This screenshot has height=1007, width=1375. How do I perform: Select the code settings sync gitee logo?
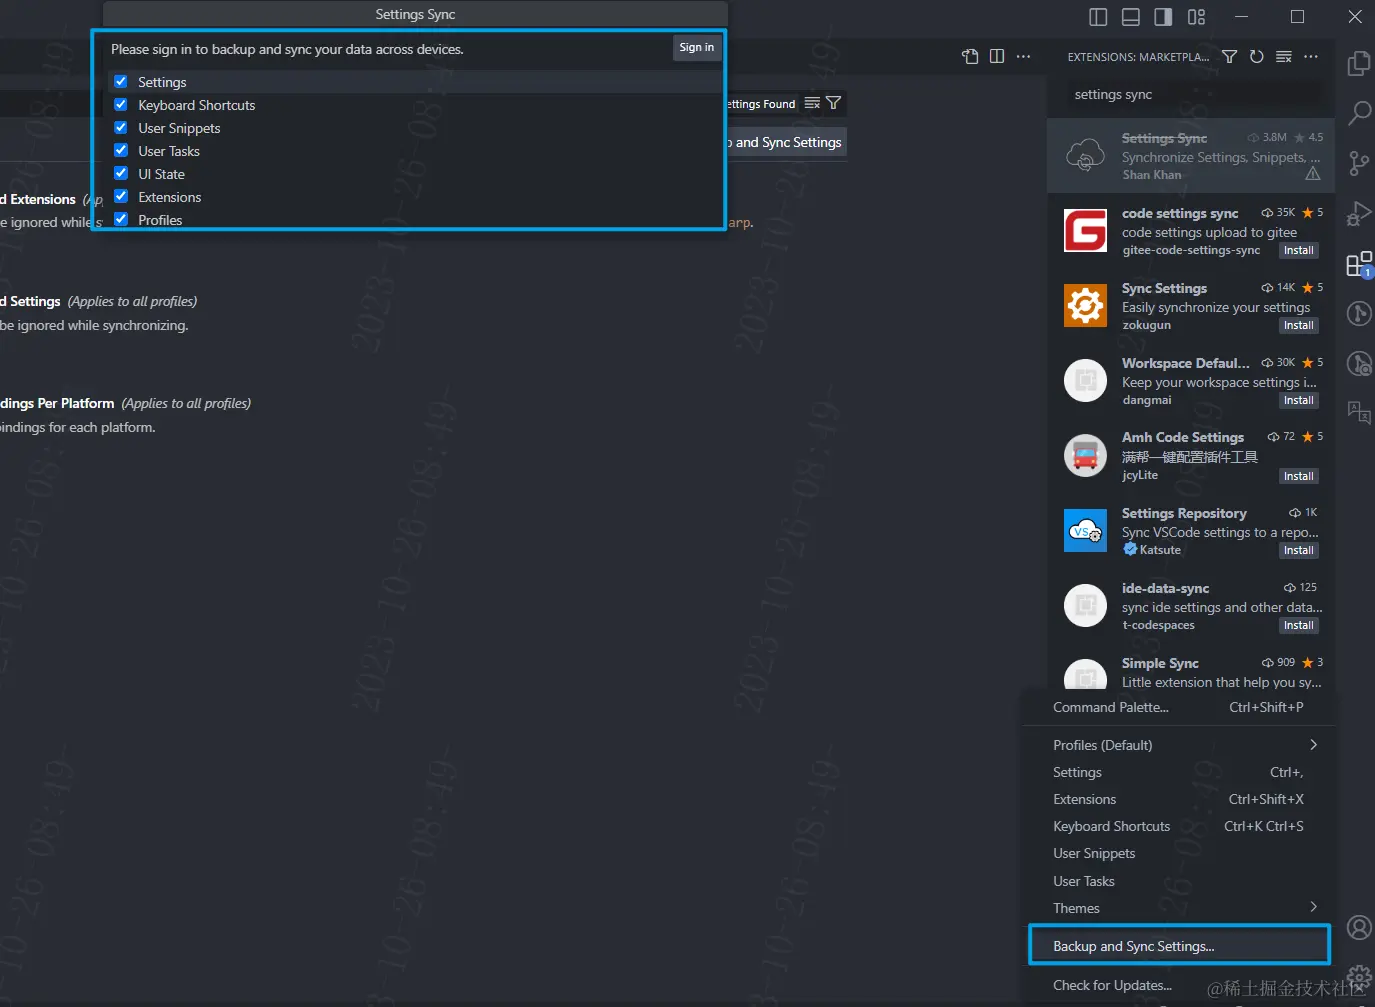point(1085,231)
